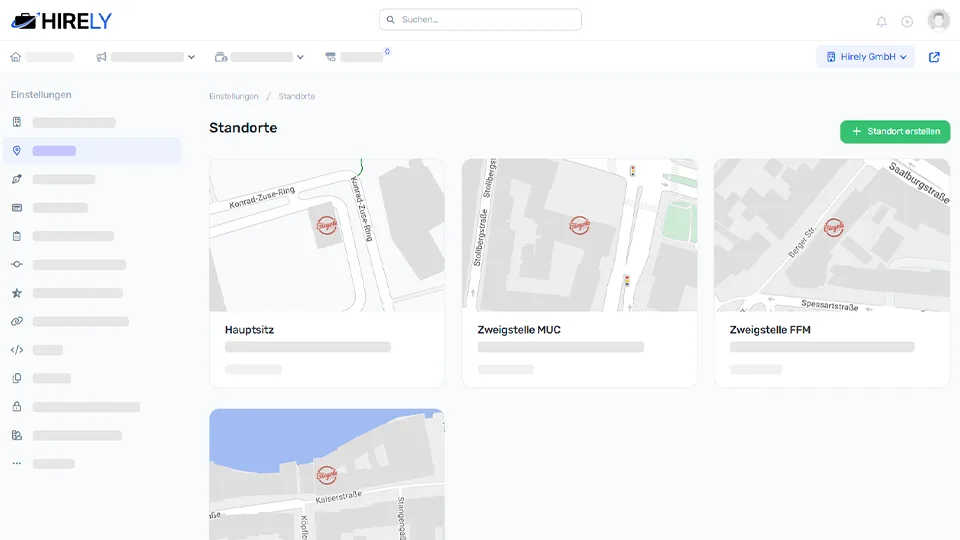Screen dimensions: 960x540
Task: Open the chain link sidebar item
Action: tap(17, 322)
